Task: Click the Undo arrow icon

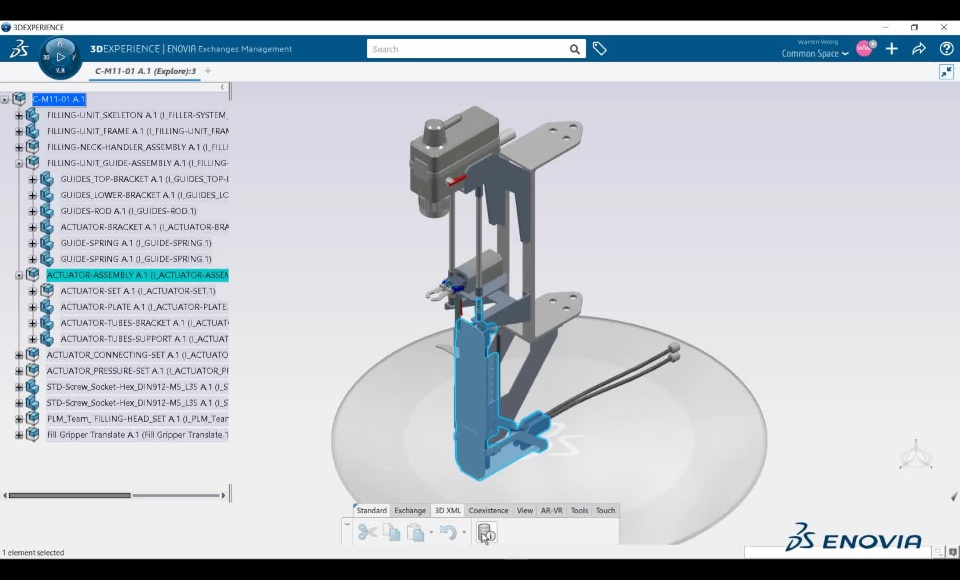Action: click(x=448, y=532)
